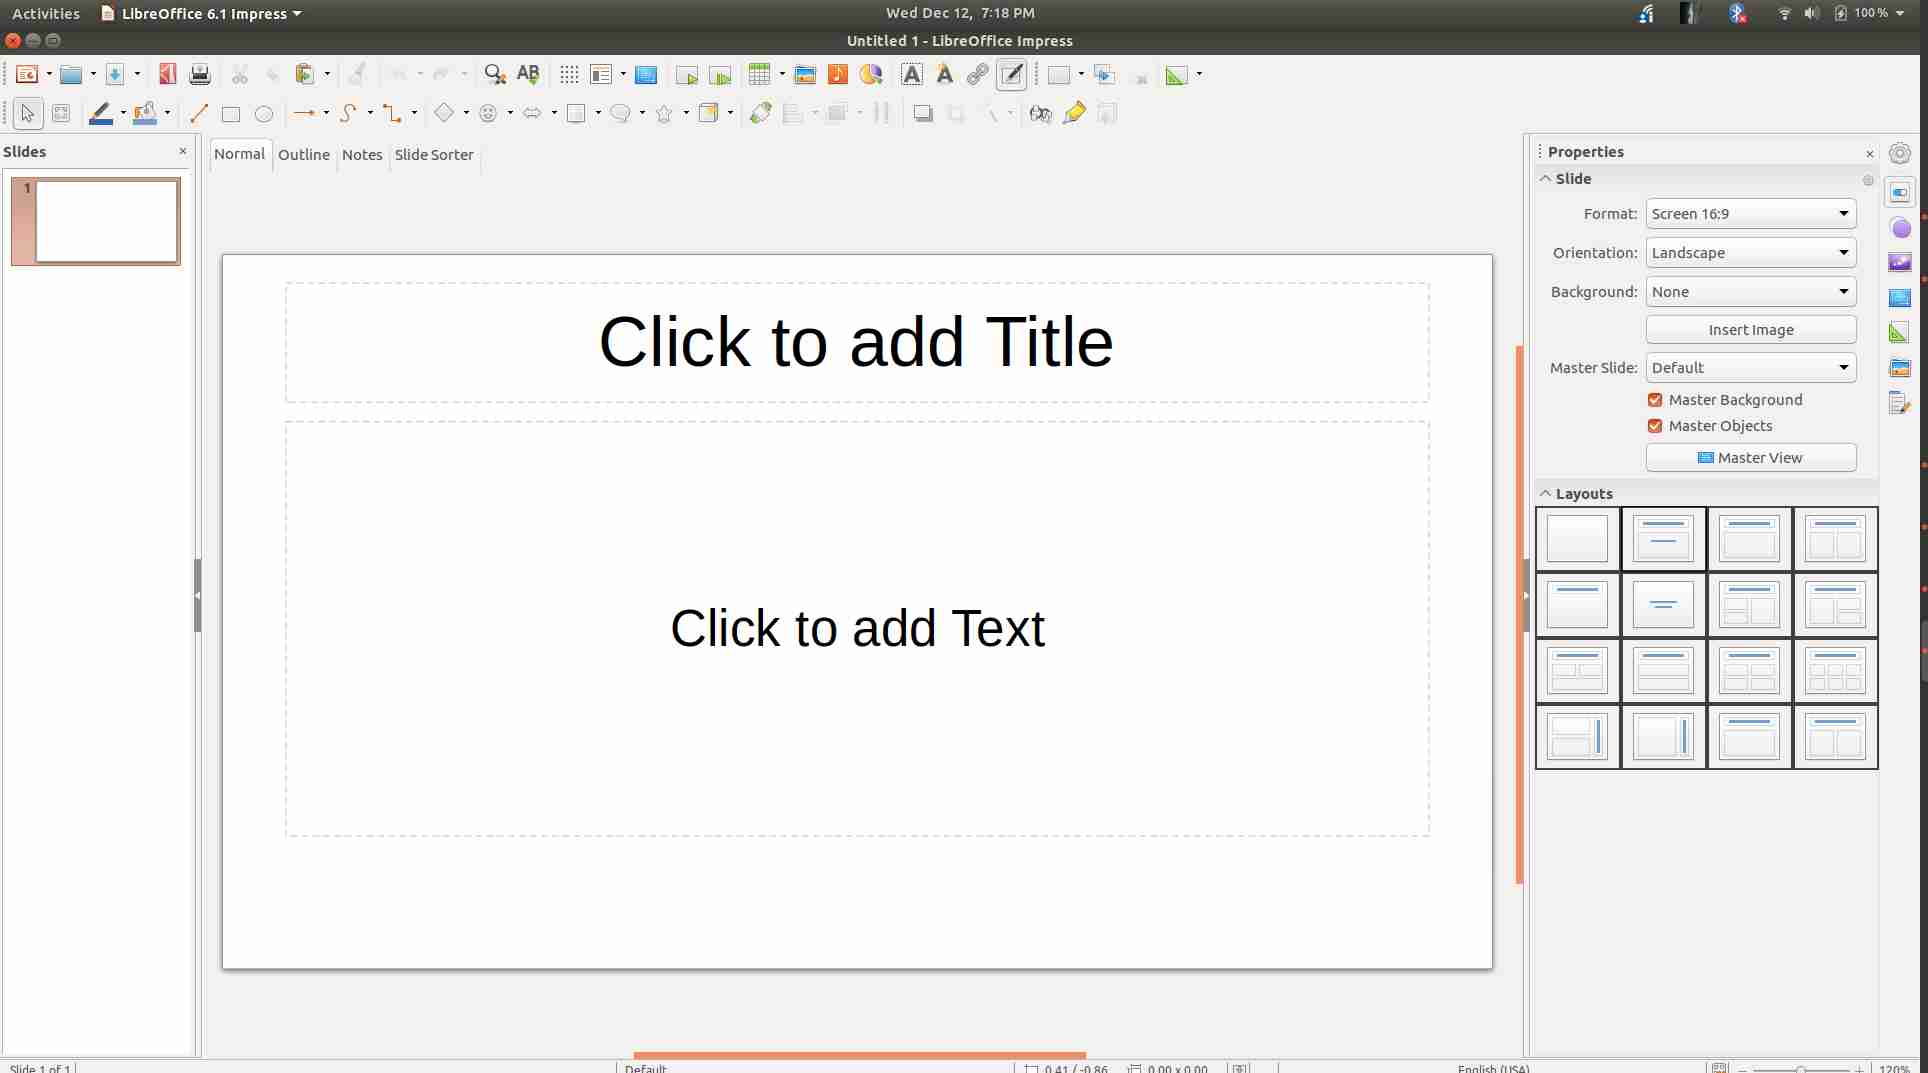
Task: Insert an image from the toolbar
Action: 806,75
